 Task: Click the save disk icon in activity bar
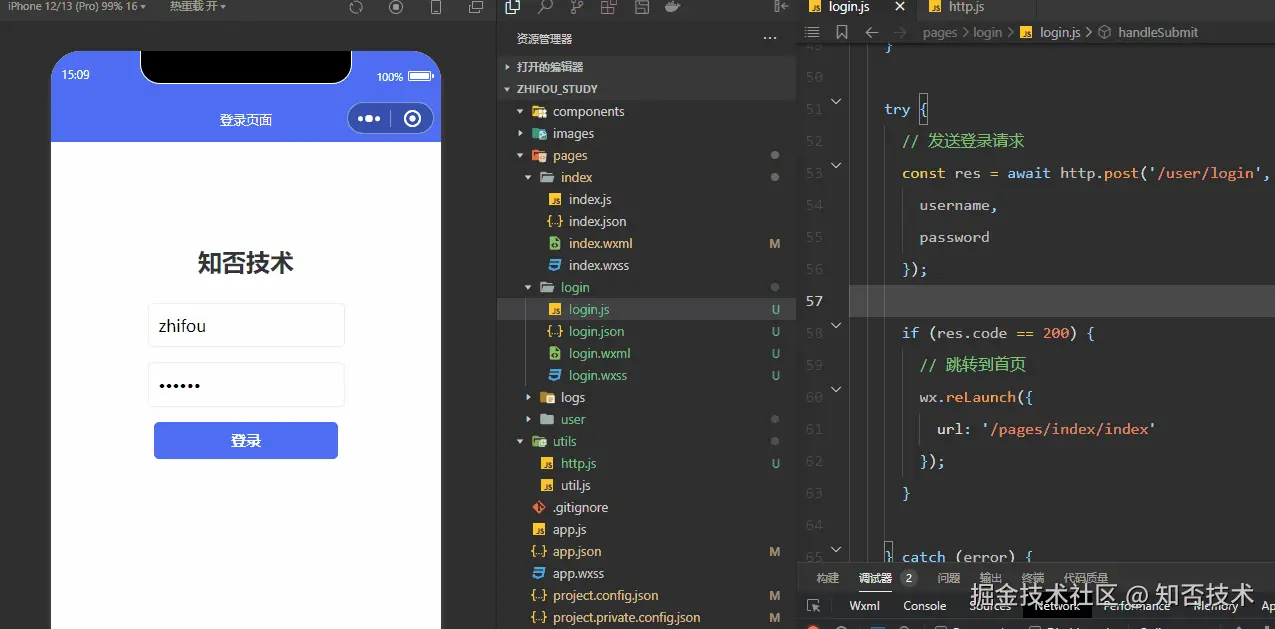[x=641, y=7]
